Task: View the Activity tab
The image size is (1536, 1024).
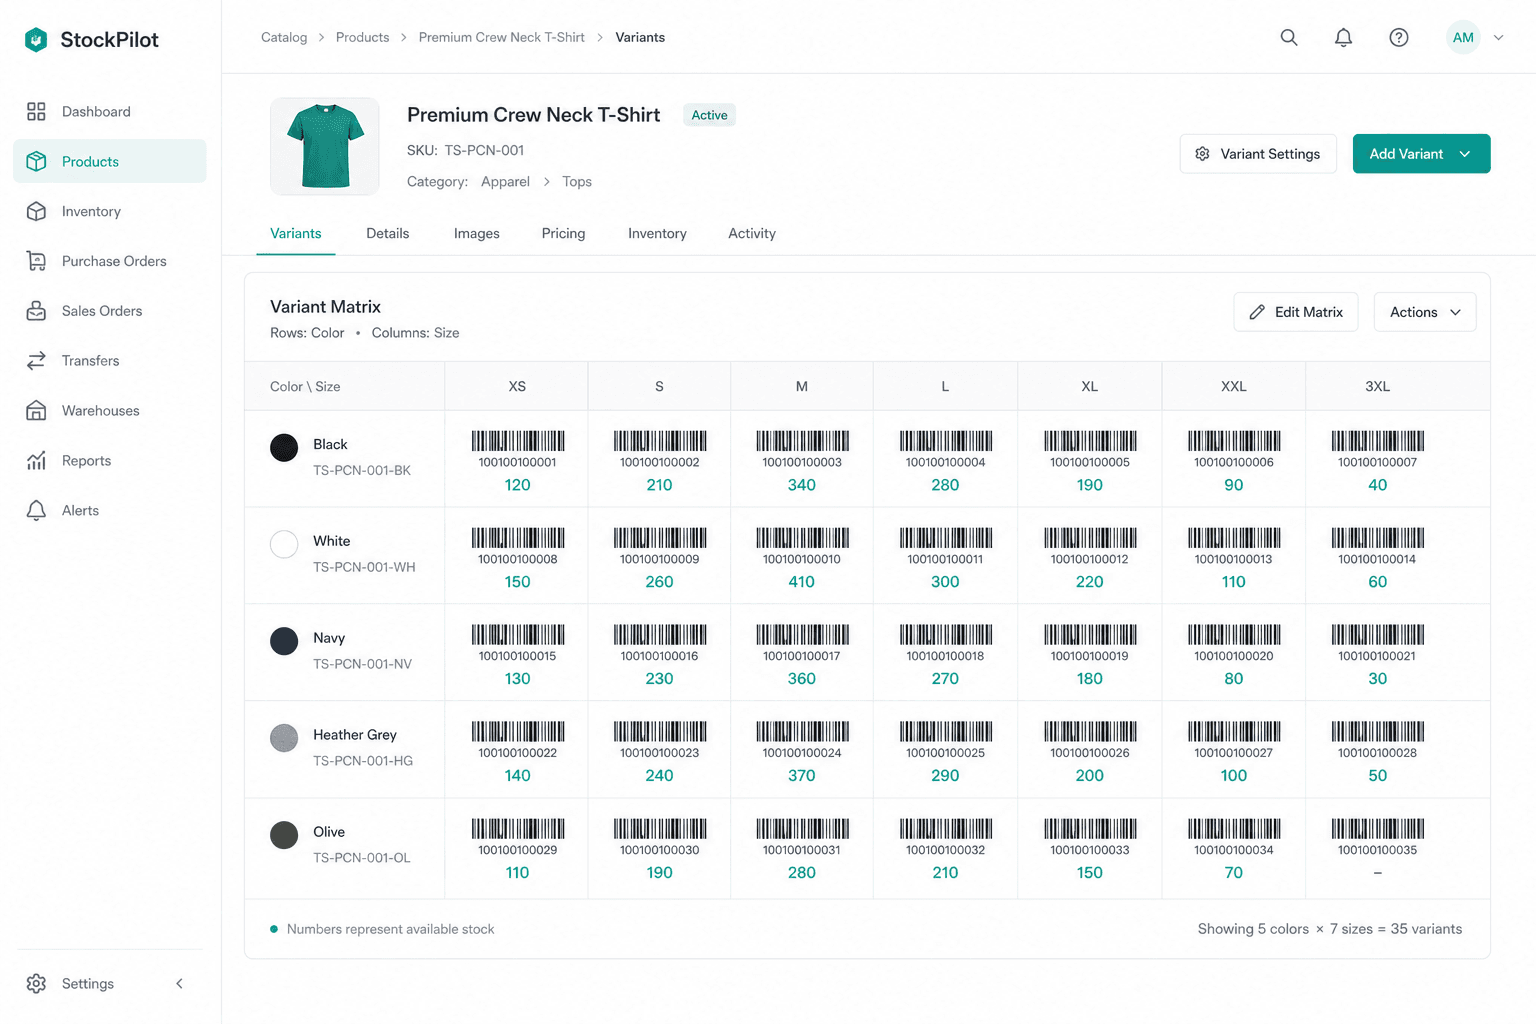Action: pos(752,233)
